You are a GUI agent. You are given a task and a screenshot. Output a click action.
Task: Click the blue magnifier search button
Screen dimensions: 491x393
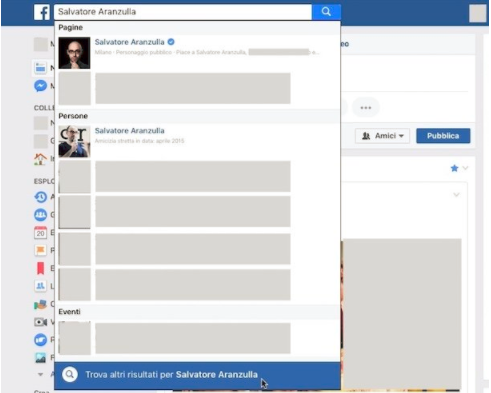pyautogui.click(x=326, y=12)
